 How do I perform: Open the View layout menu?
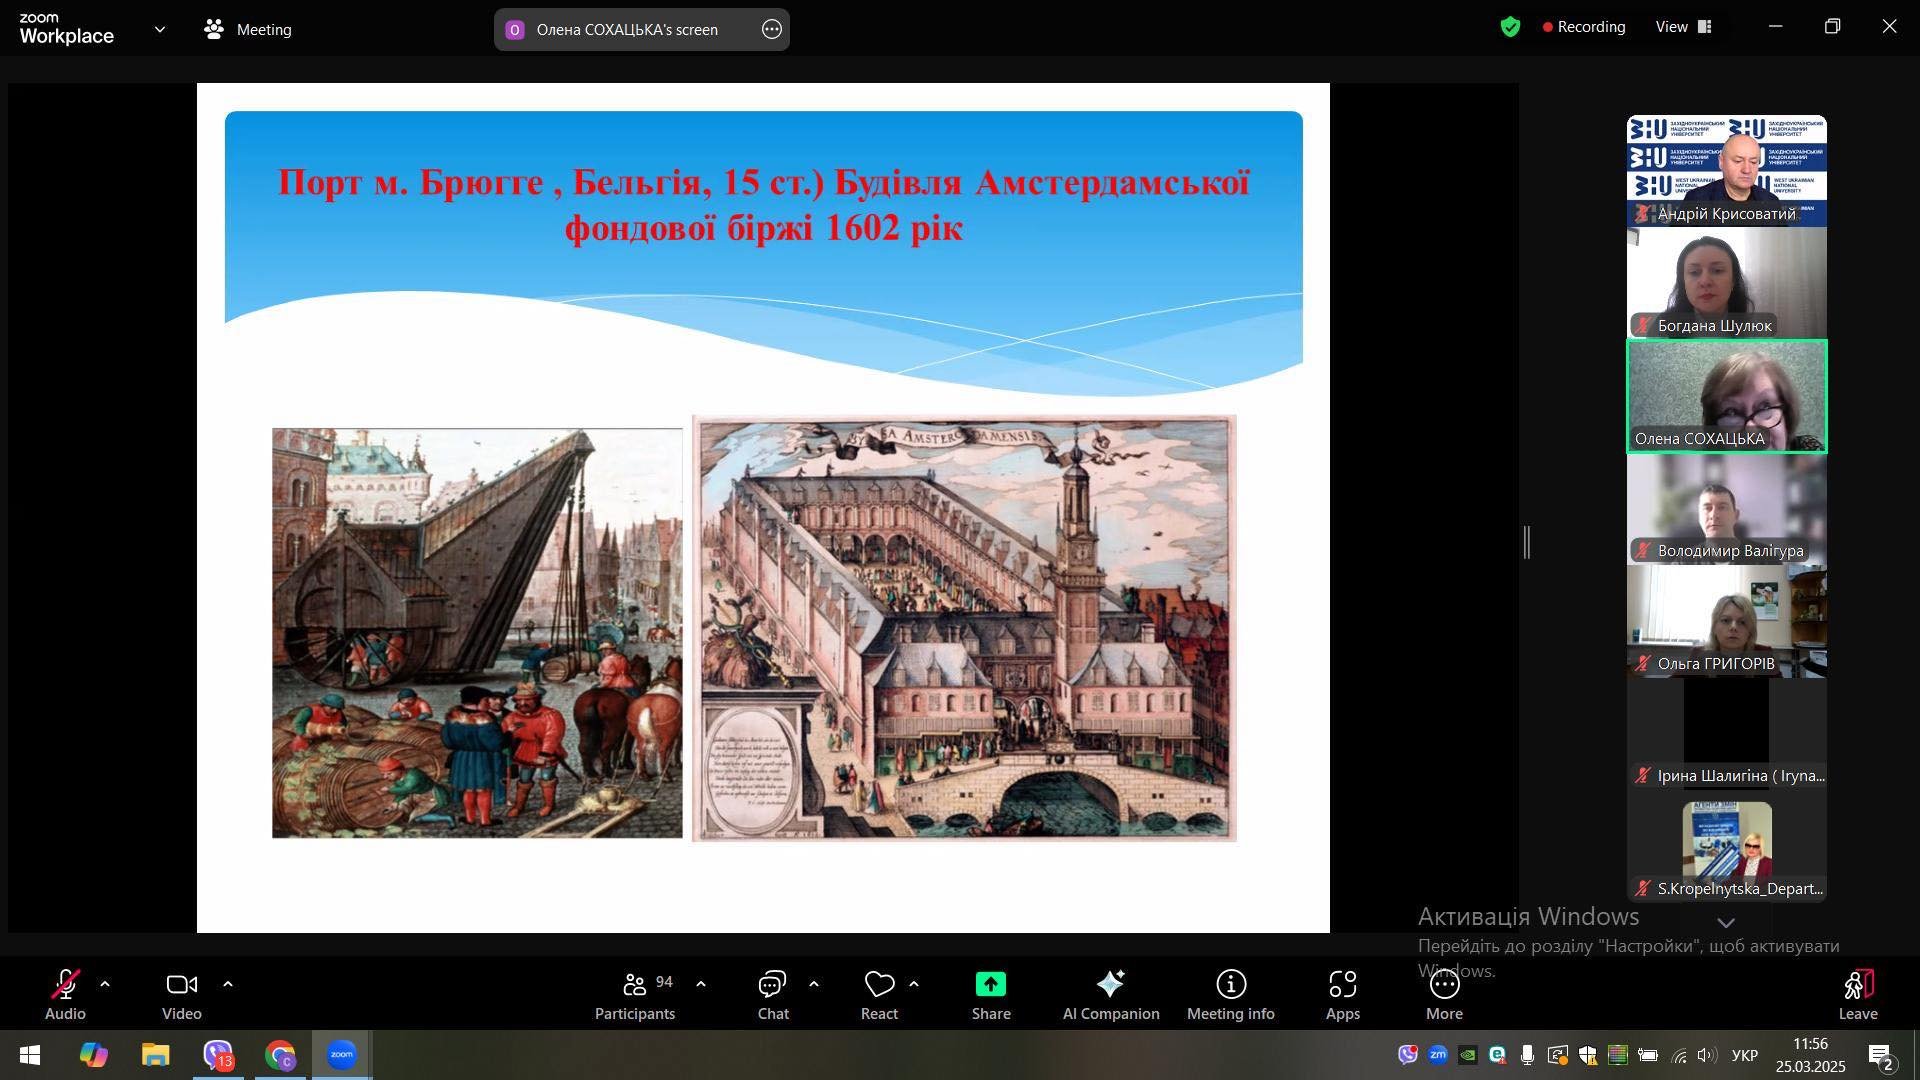click(x=1684, y=27)
